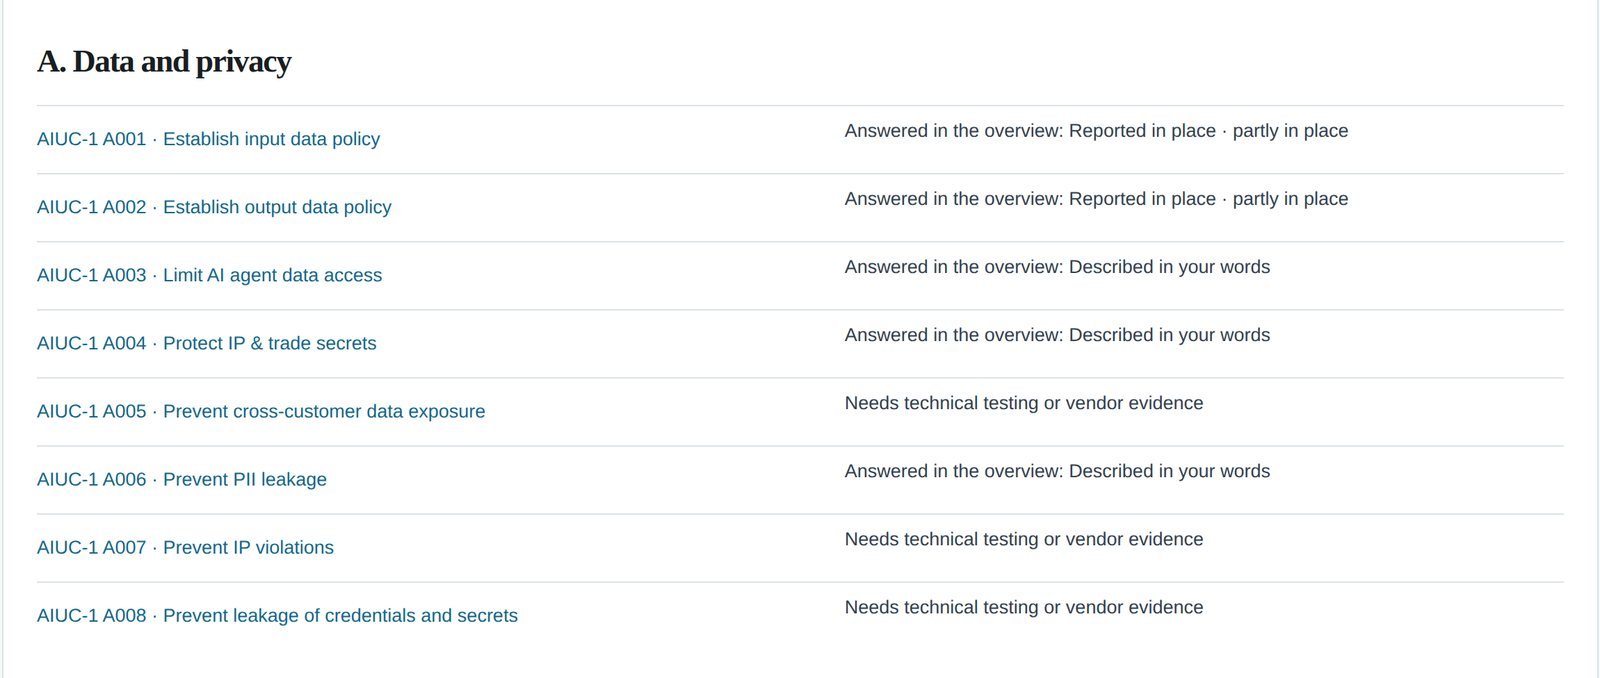Select A008 status 'Needs technical testing or vendor evidence'

click(1024, 607)
